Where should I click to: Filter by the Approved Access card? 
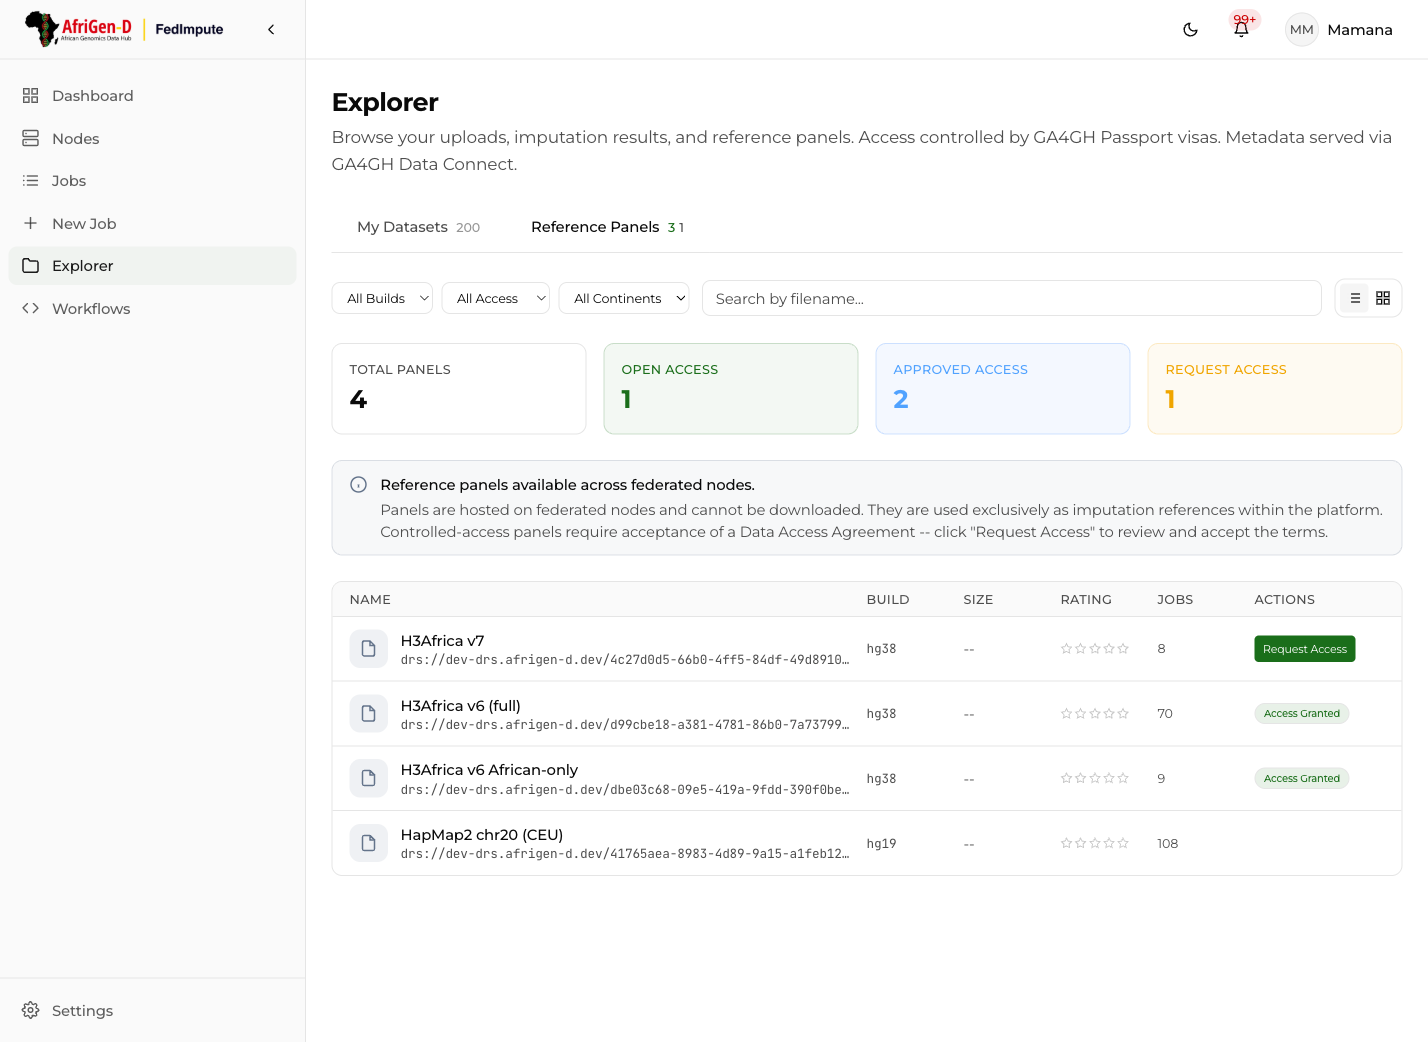tap(1003, 389)
